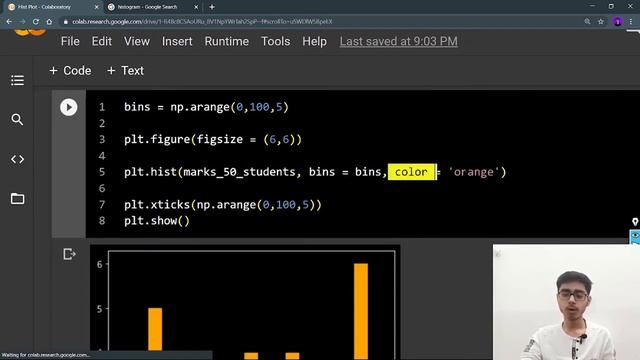This screenshot has height=360, width=640.
Task: Open the Tools menu
Action: [x=276, y=41]
